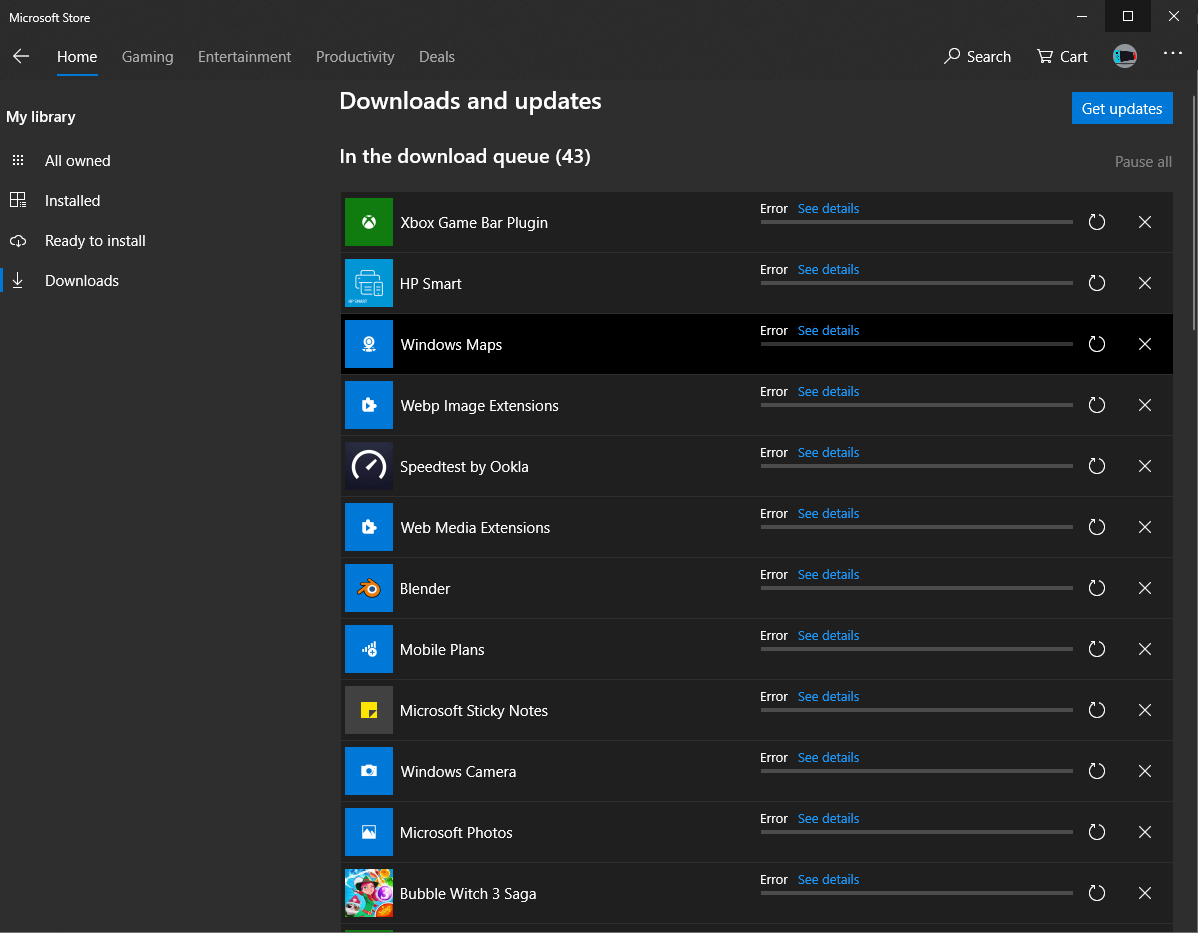Click the Webp Image Extensions title
Viewport: 1198px width, 933px height.
479,406
